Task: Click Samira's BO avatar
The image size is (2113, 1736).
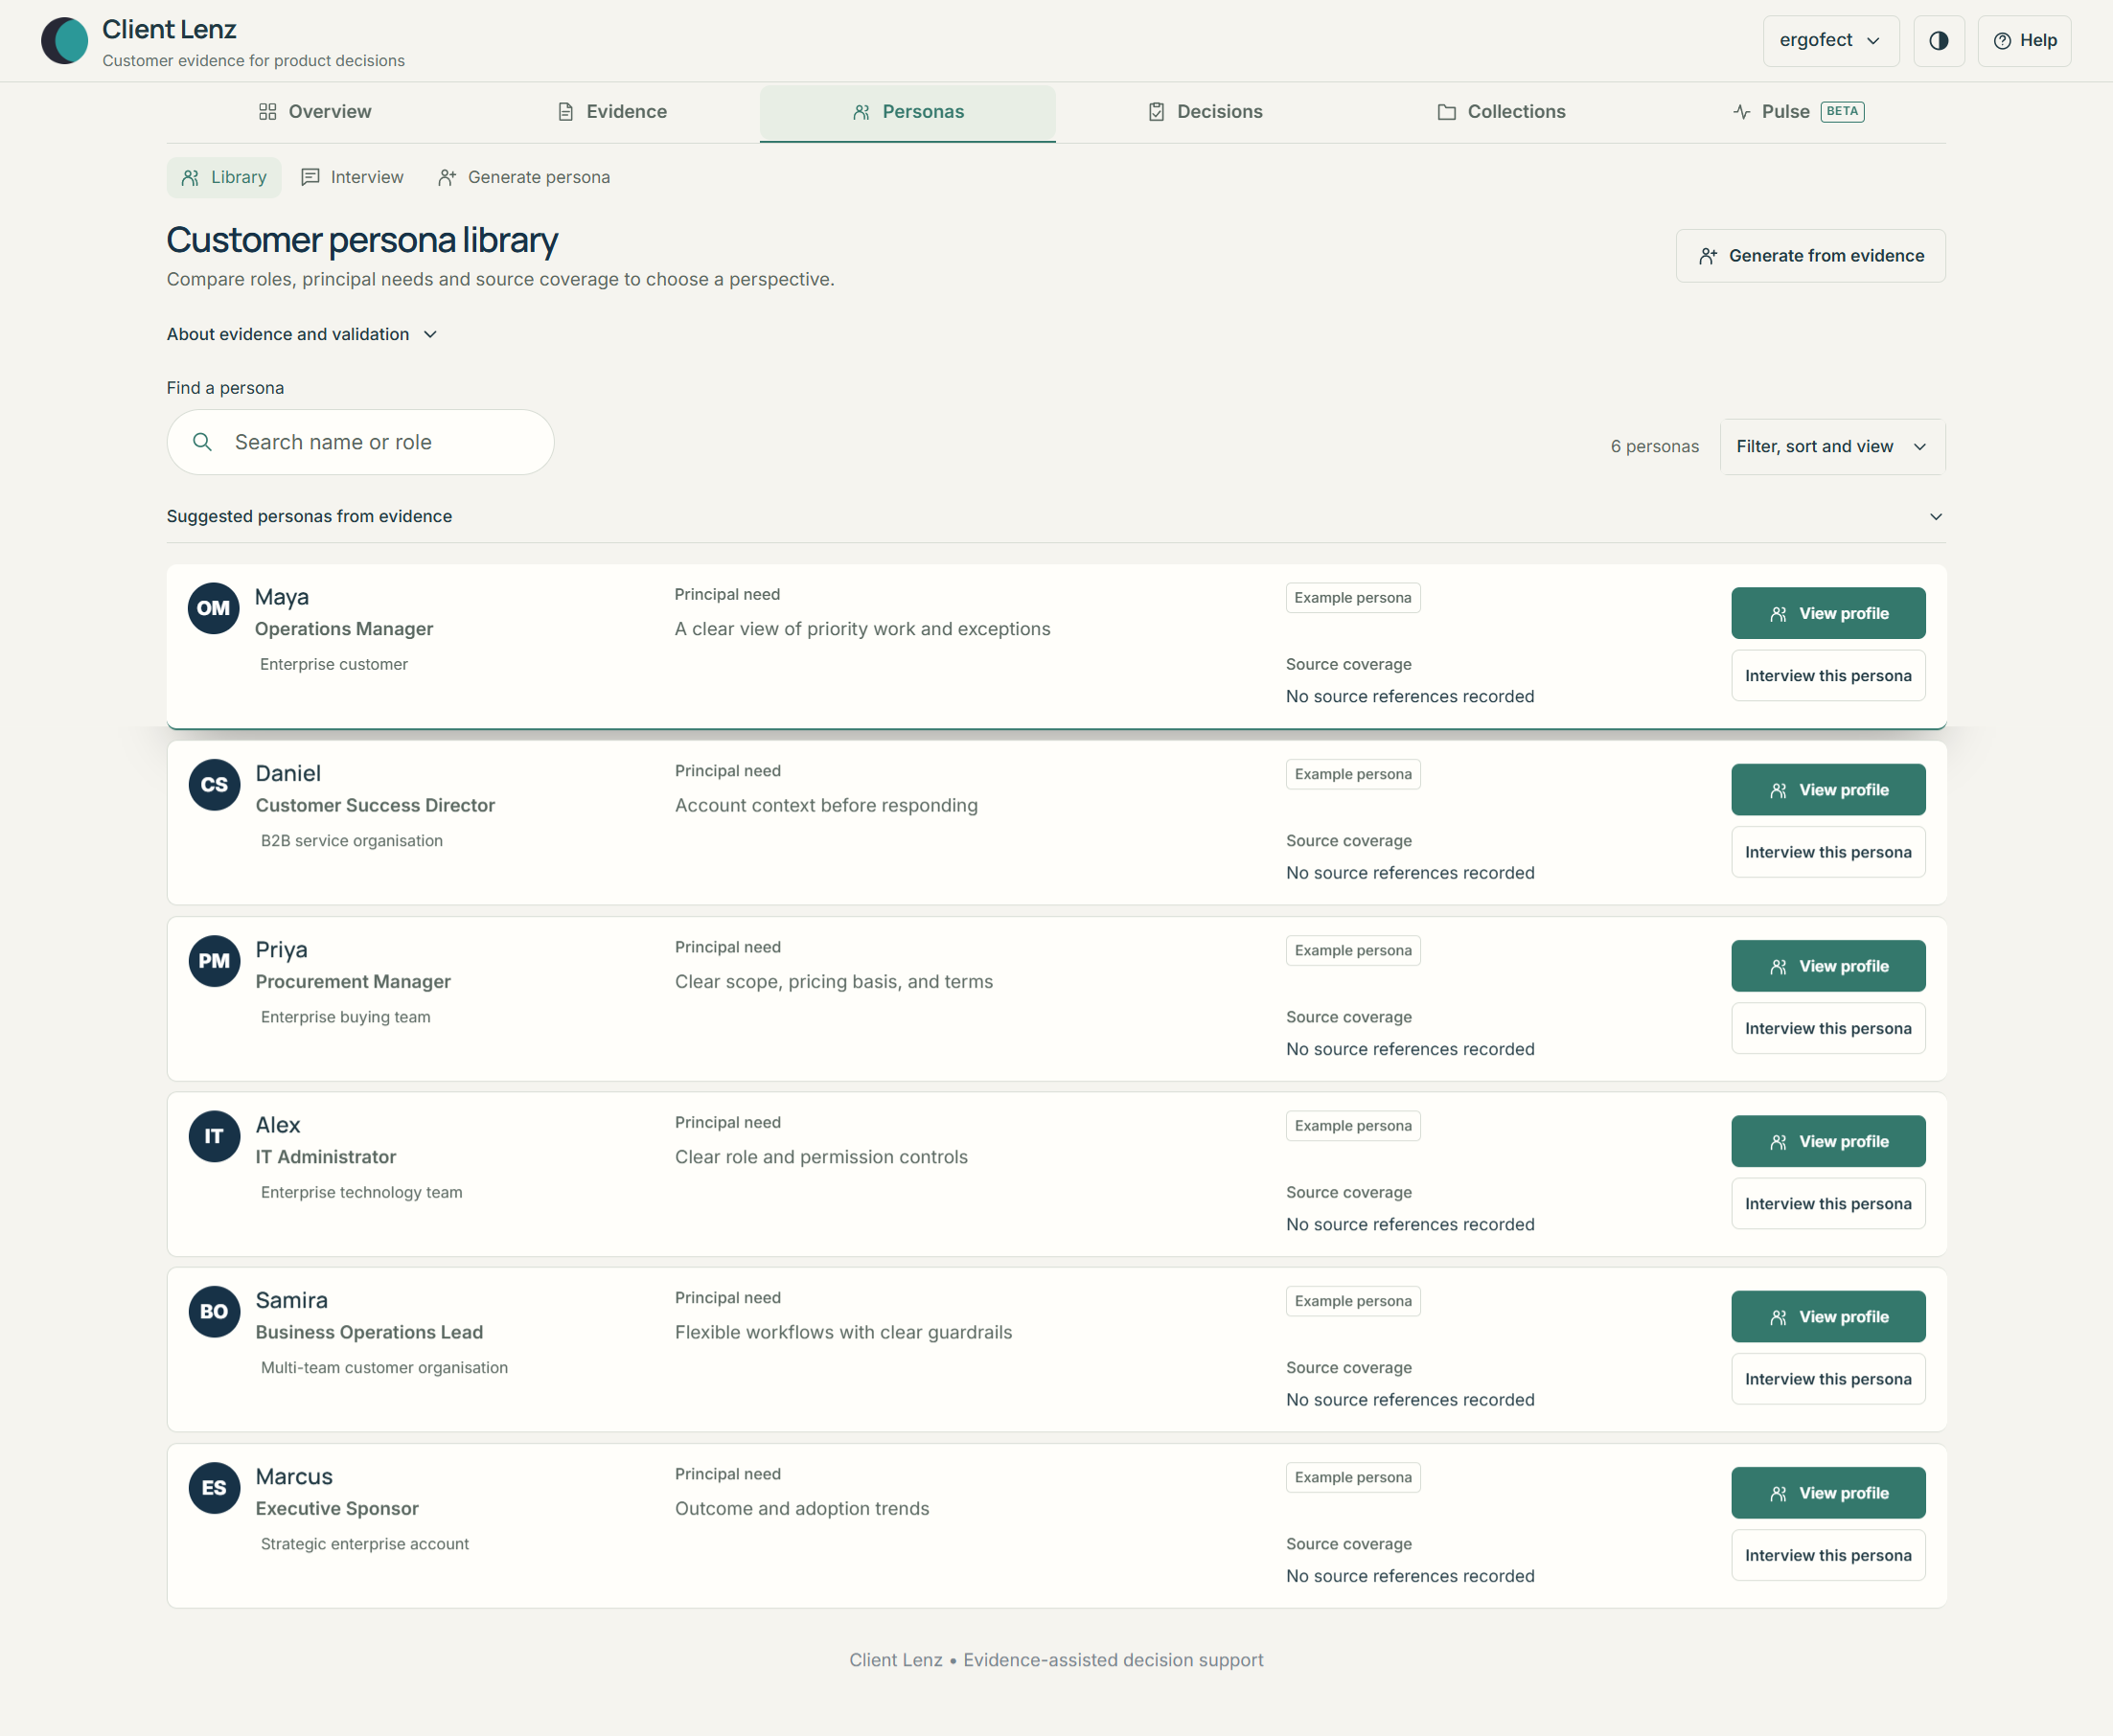Action: [214, 1312]
